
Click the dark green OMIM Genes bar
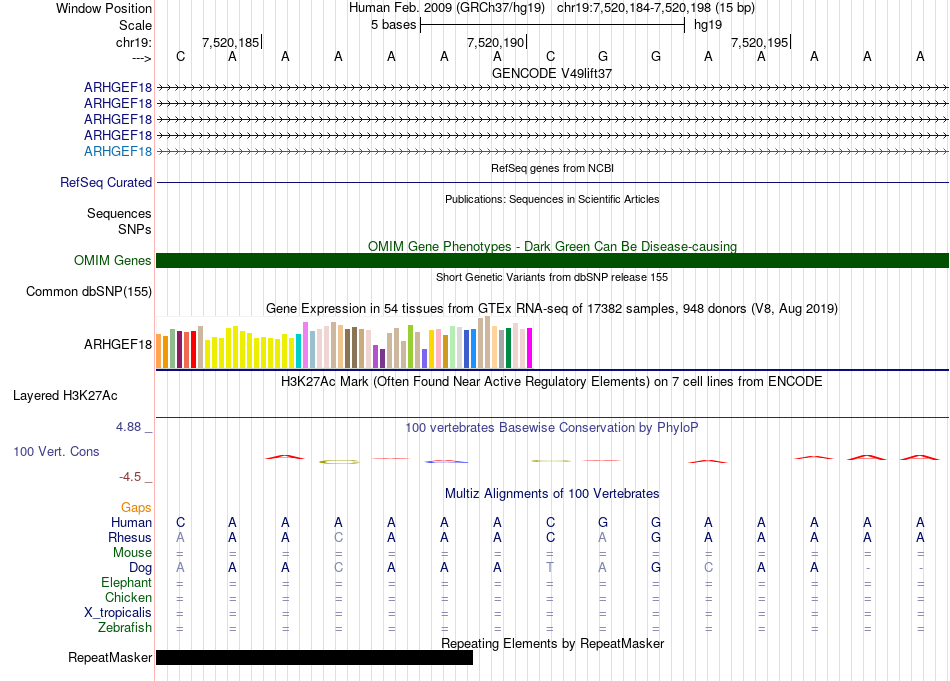pyautogui.click(x=552, y=261)
